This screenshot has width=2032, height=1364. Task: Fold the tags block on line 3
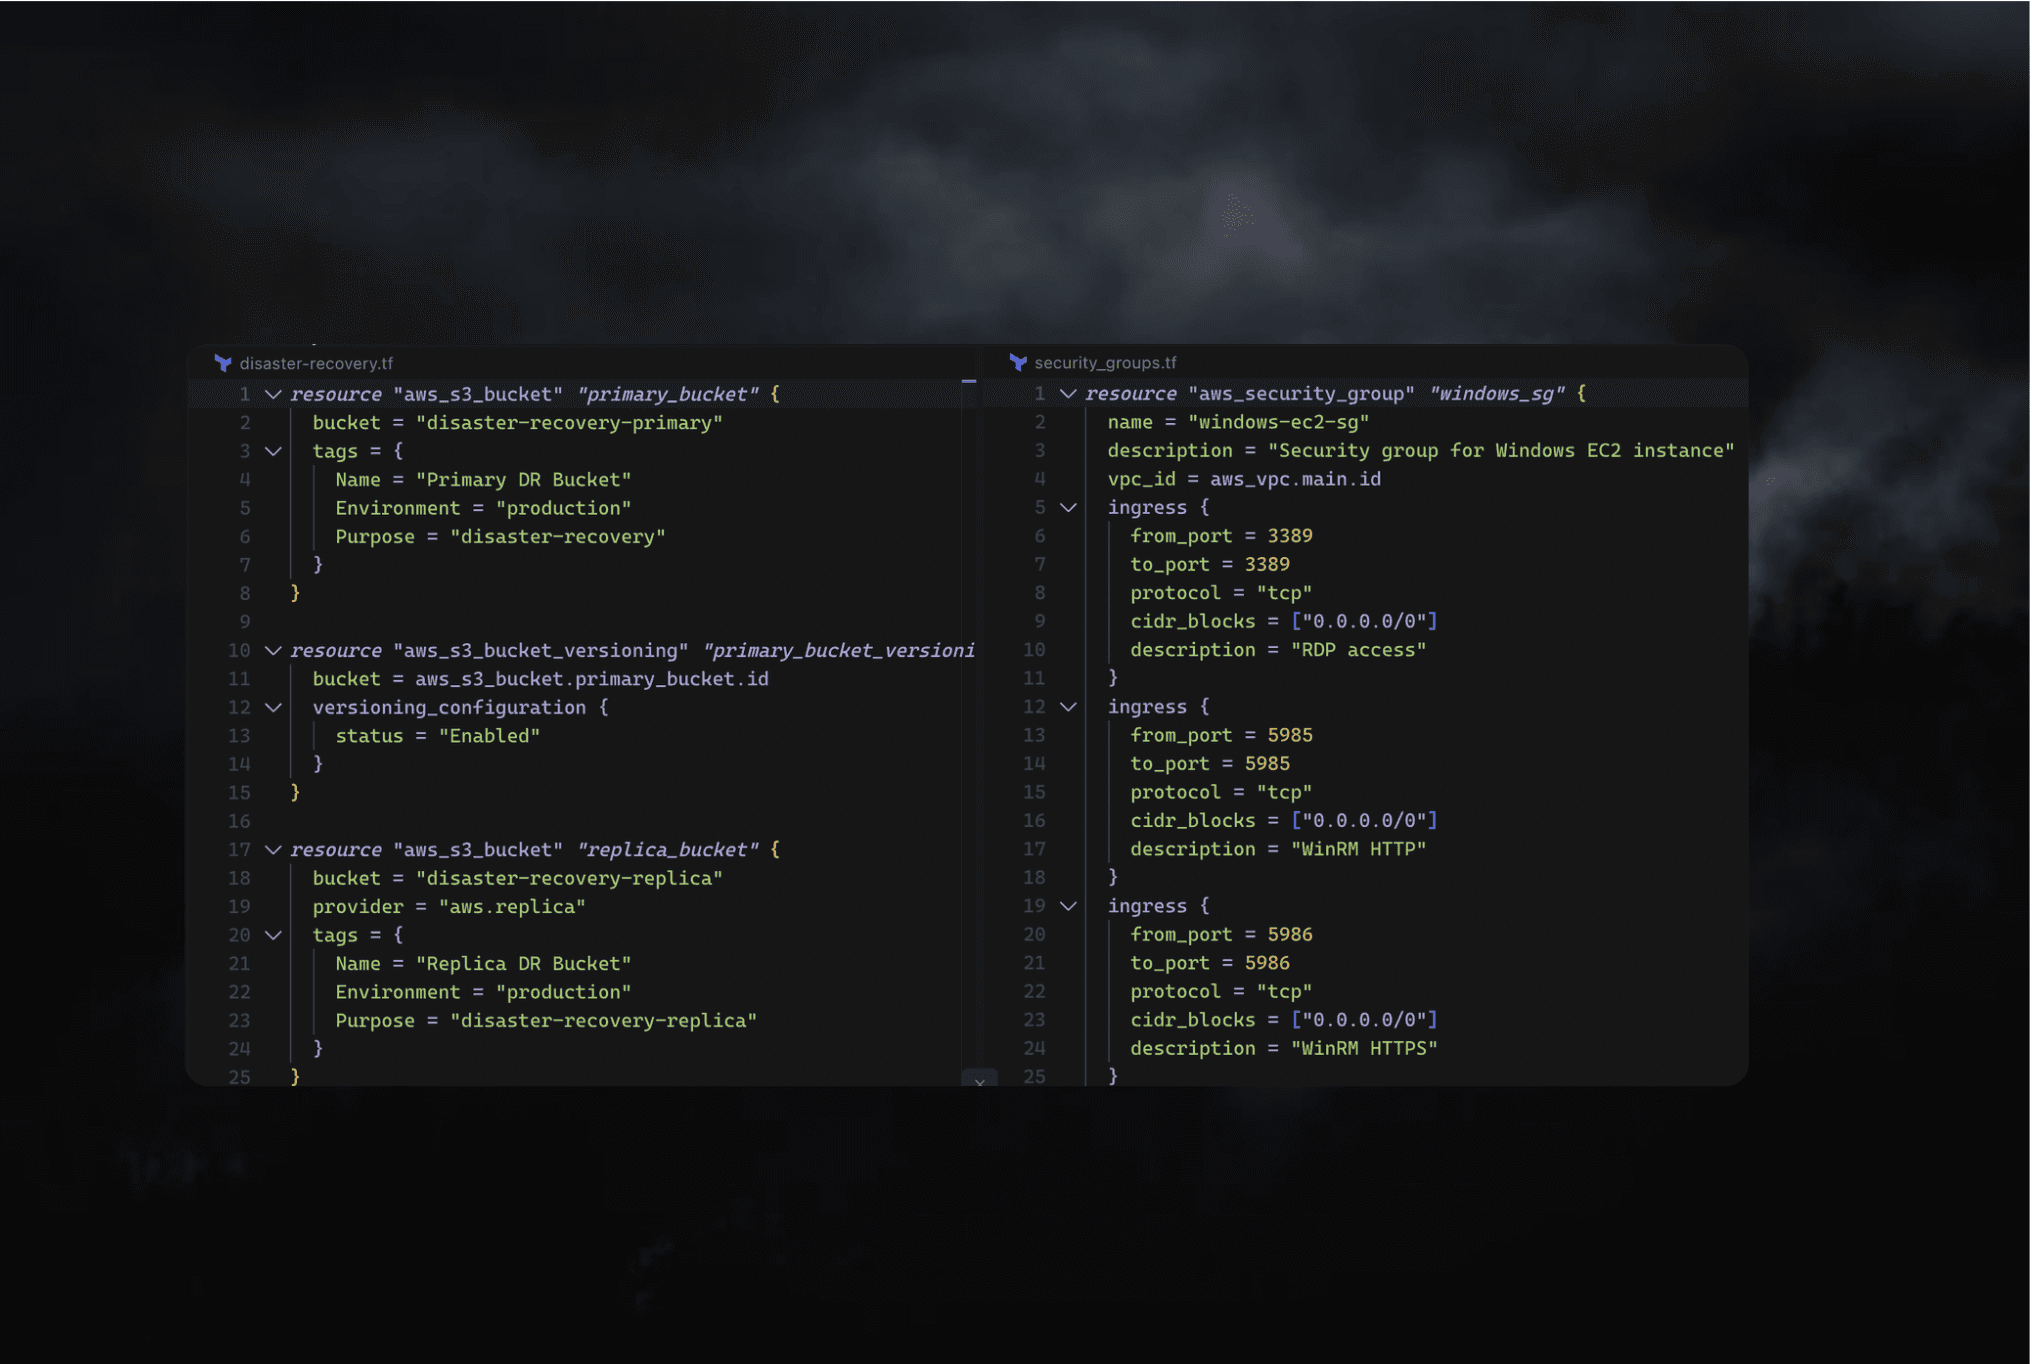coord(273,451)
